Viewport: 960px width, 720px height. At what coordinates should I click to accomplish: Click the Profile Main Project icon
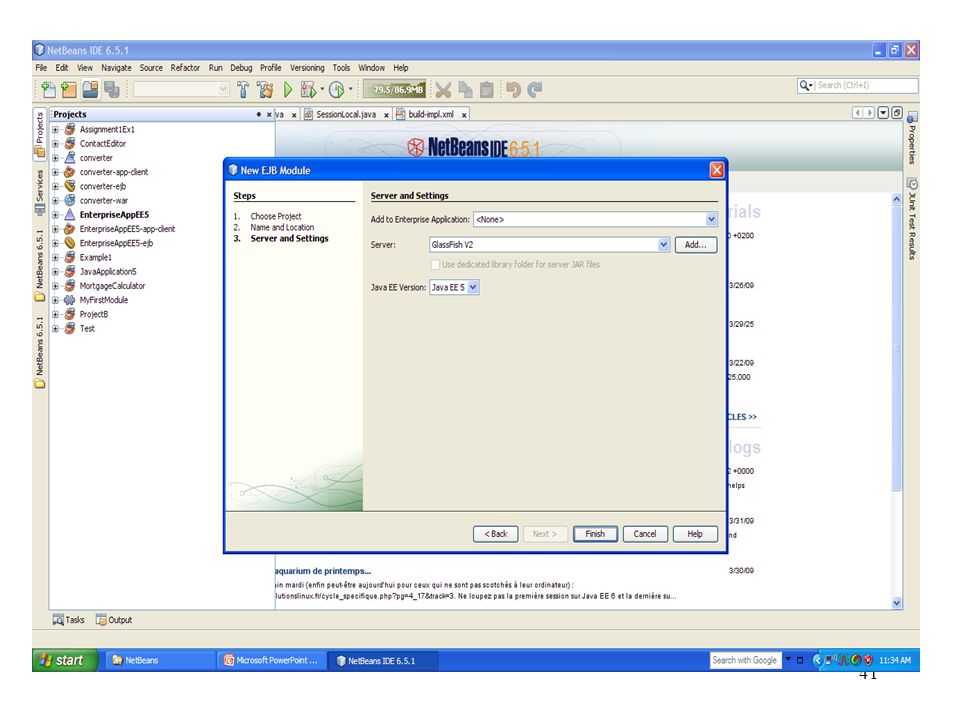point(337,90)
